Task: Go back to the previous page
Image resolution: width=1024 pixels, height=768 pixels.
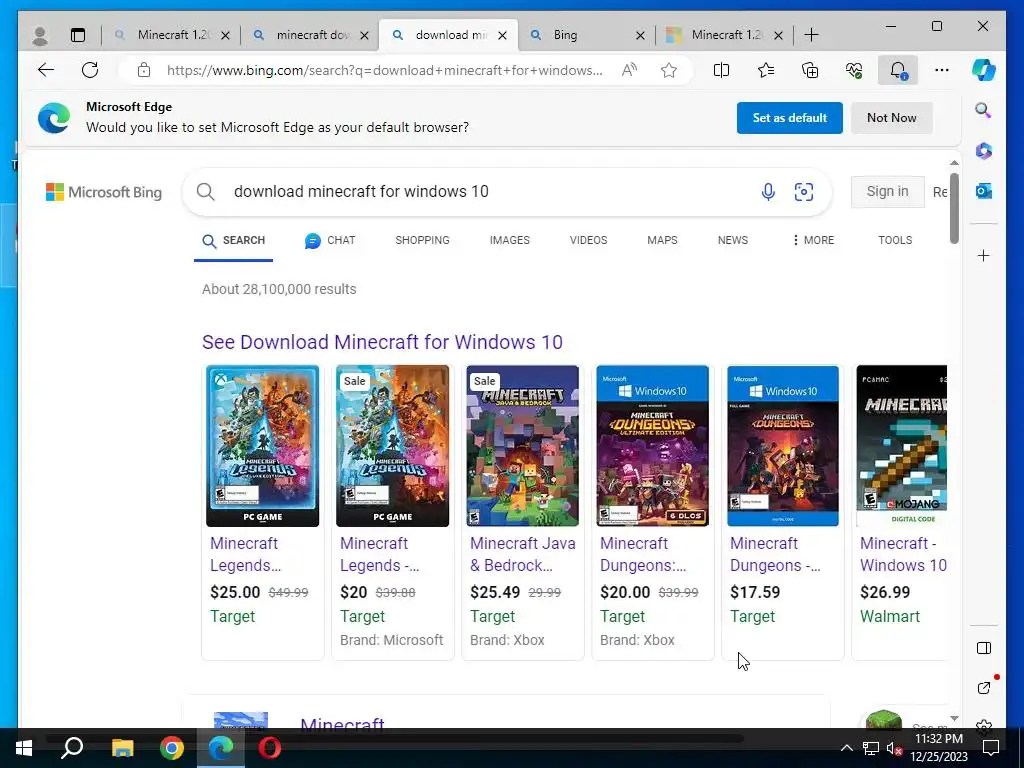Action: pyautogui.click(x=46, y=70)
